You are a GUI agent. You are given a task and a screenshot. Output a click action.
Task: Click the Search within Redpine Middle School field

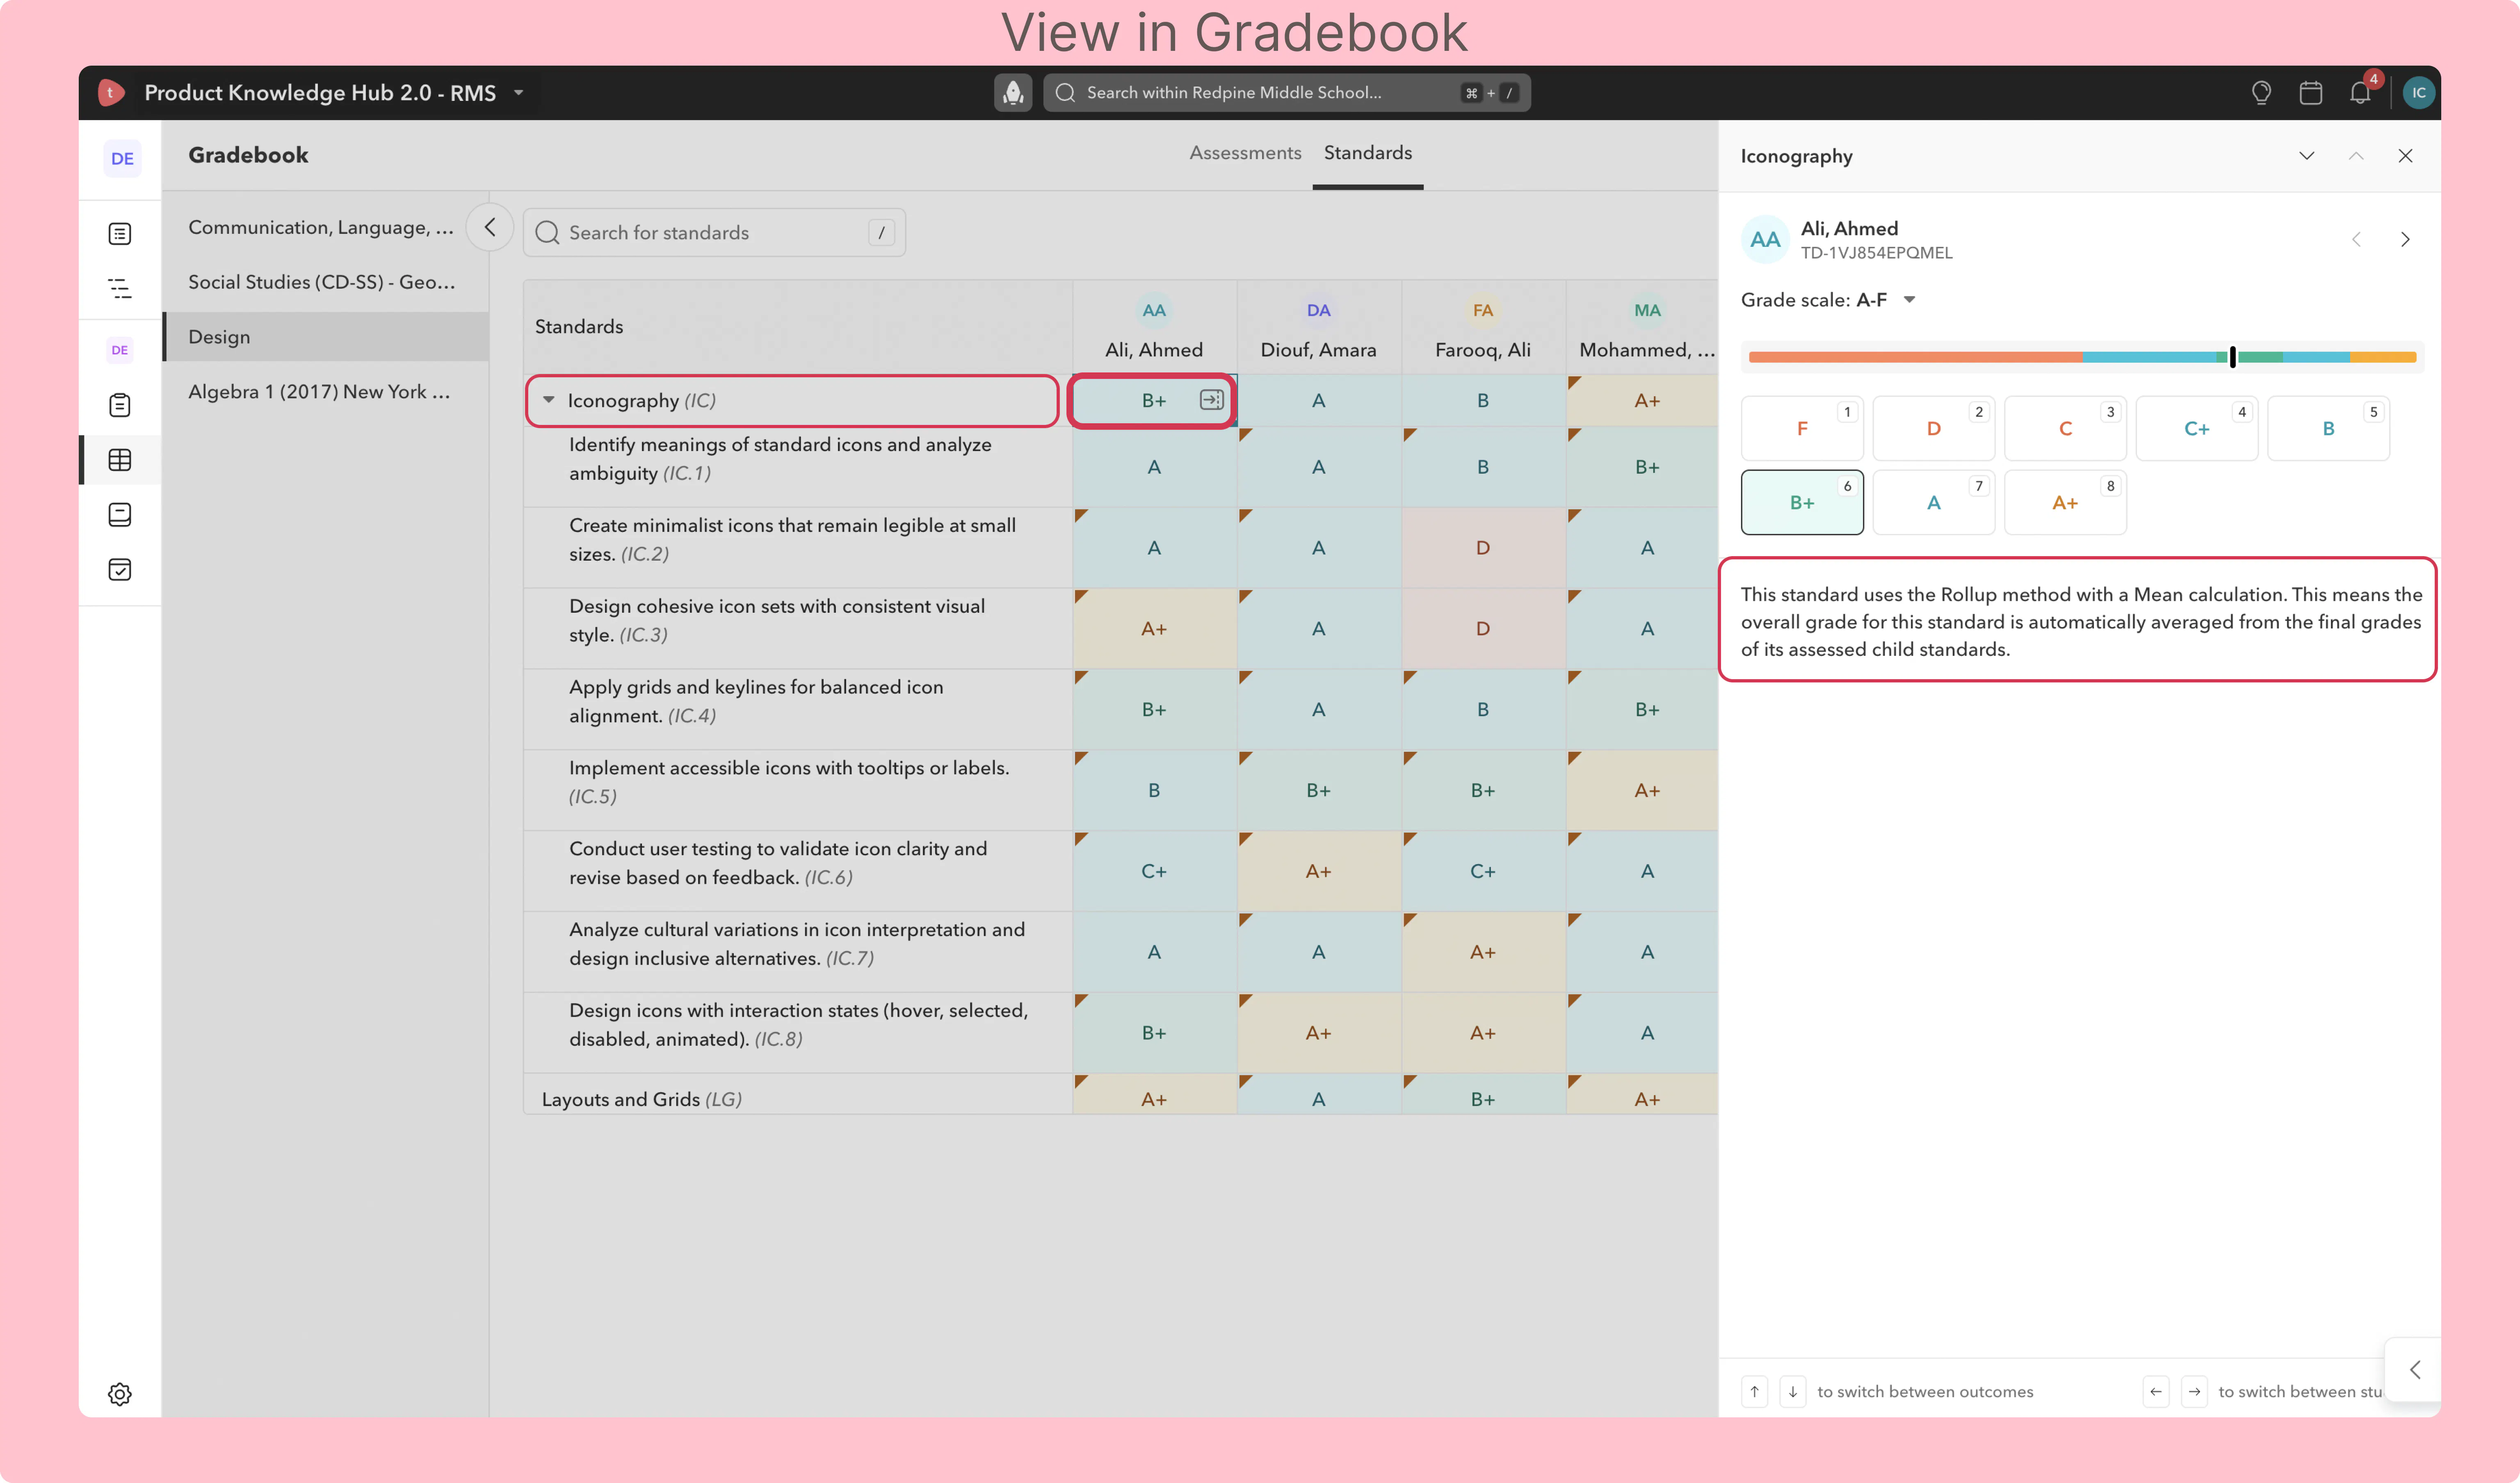[1287, 93]
